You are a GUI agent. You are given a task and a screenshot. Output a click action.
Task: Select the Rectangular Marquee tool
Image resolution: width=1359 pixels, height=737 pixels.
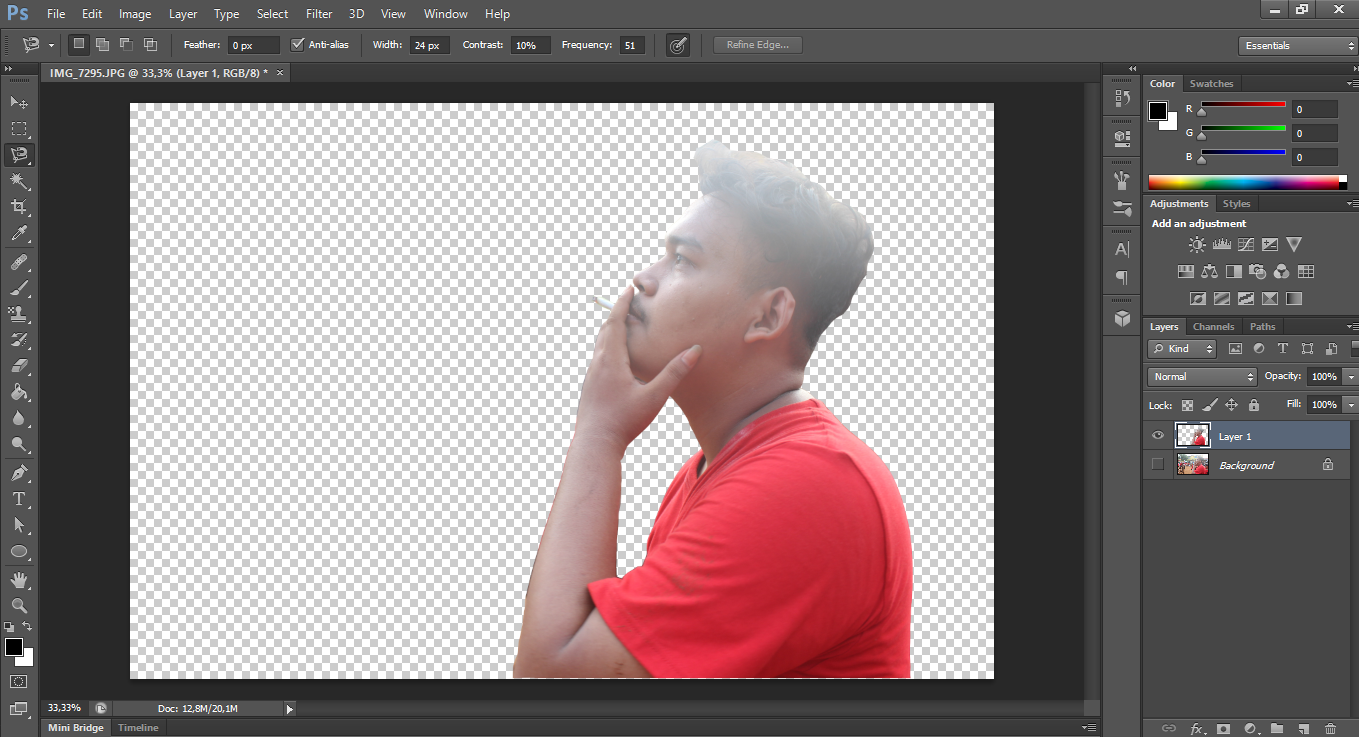pos(19,129)
